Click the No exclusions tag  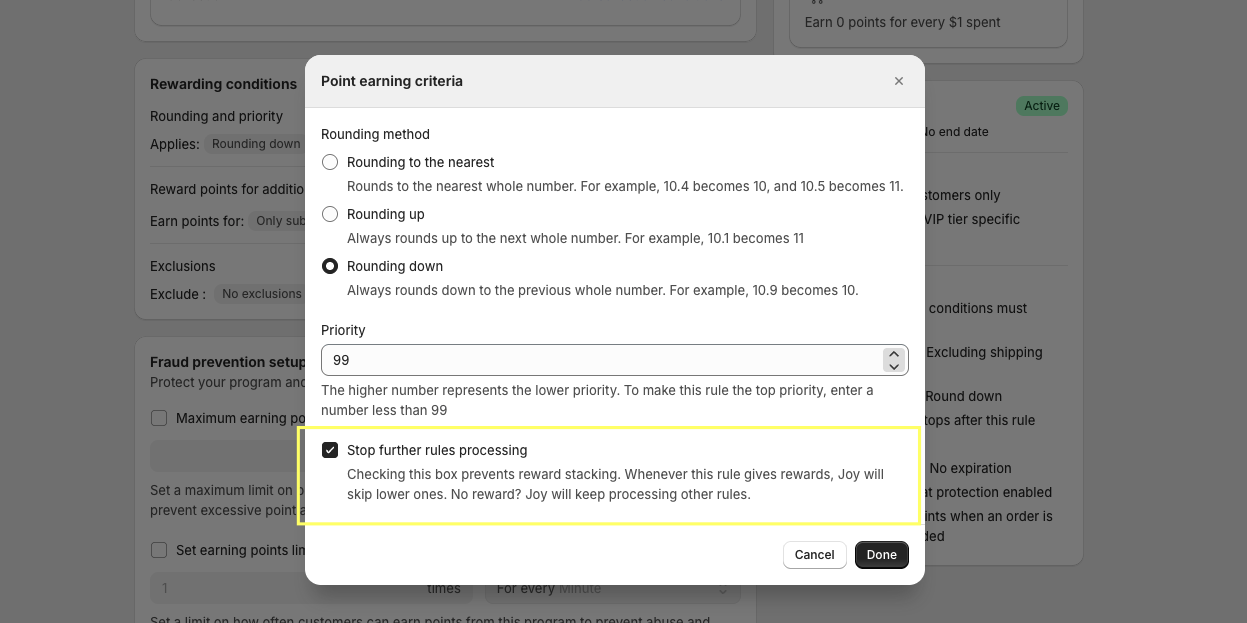coord(261,294)
